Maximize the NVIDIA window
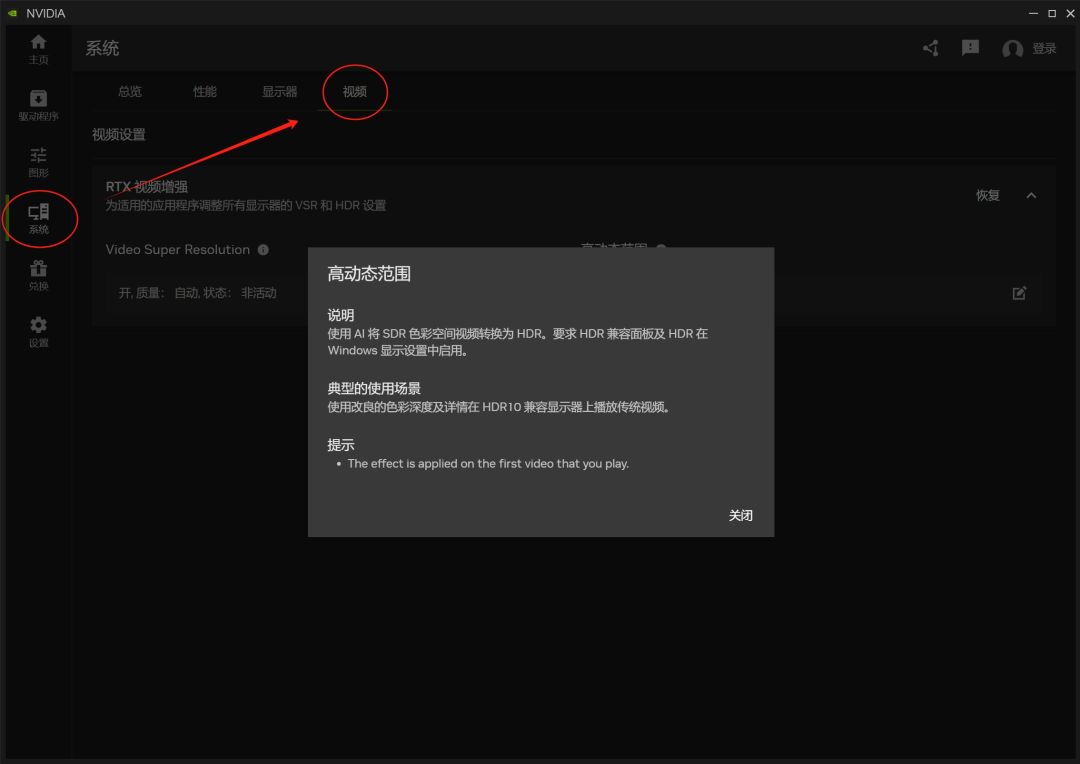This screenshot has height=764, width=1080. 1052,13
